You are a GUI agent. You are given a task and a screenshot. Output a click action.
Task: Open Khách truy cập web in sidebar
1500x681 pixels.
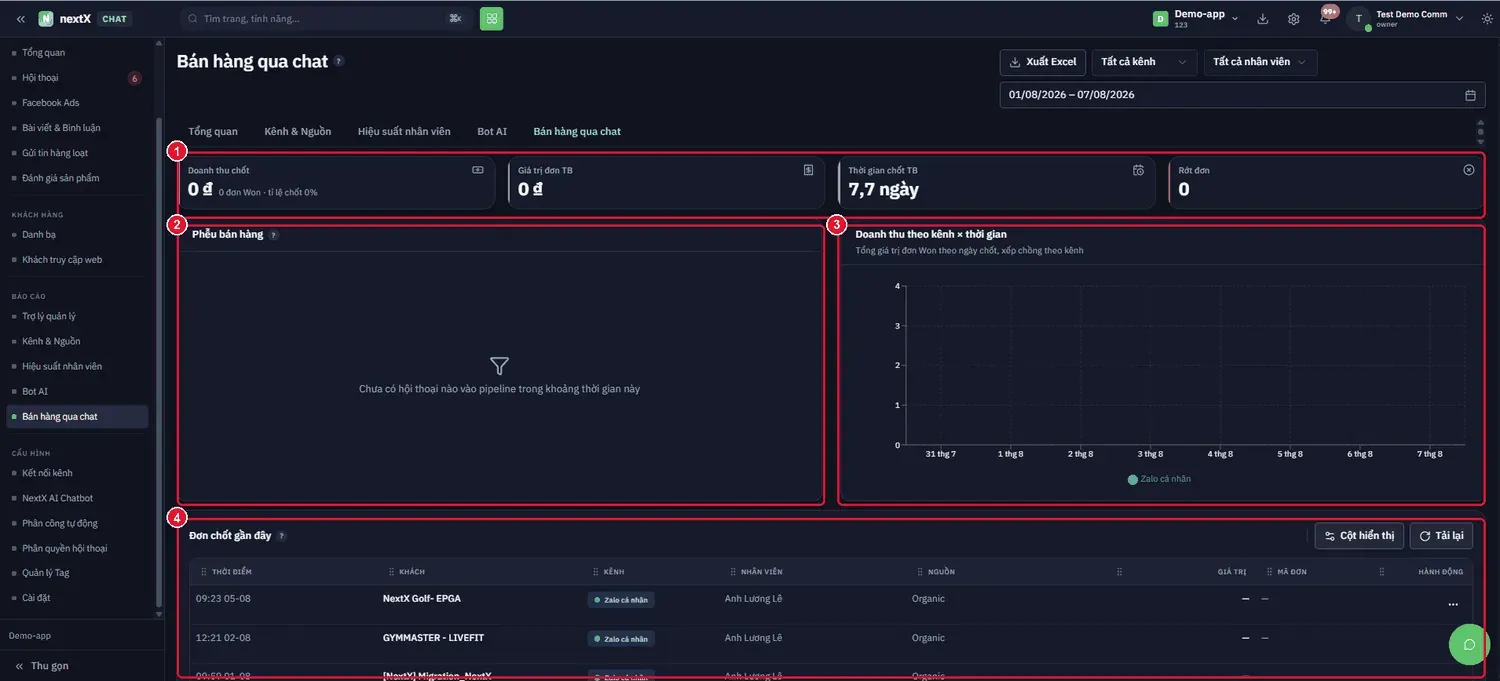pos(77,260)
